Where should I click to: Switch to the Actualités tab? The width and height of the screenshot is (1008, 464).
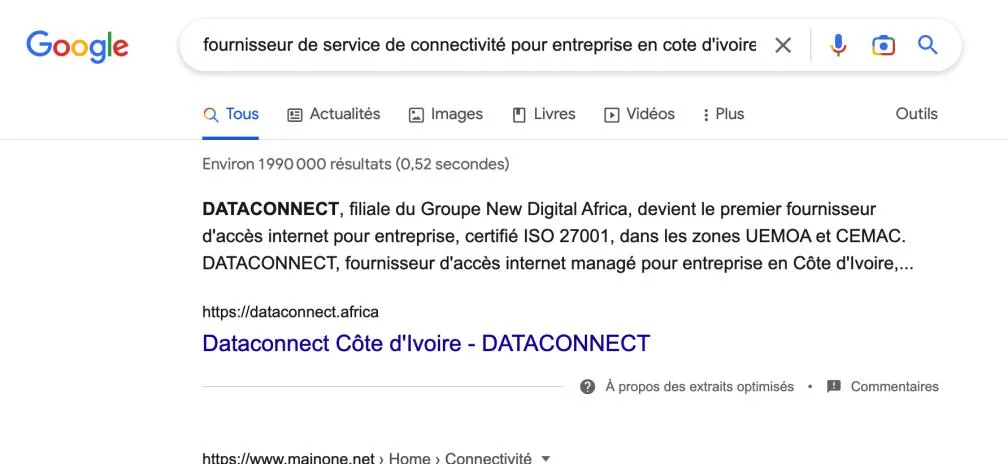[334, 114]
